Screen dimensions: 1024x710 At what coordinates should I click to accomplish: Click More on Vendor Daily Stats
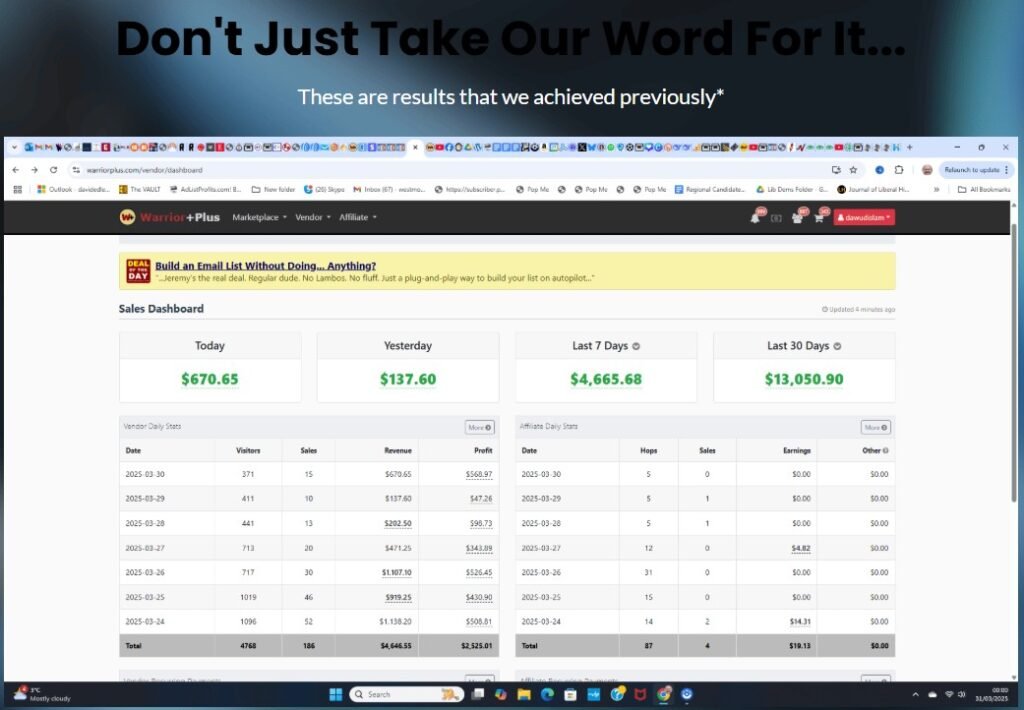tap(479, 427)
